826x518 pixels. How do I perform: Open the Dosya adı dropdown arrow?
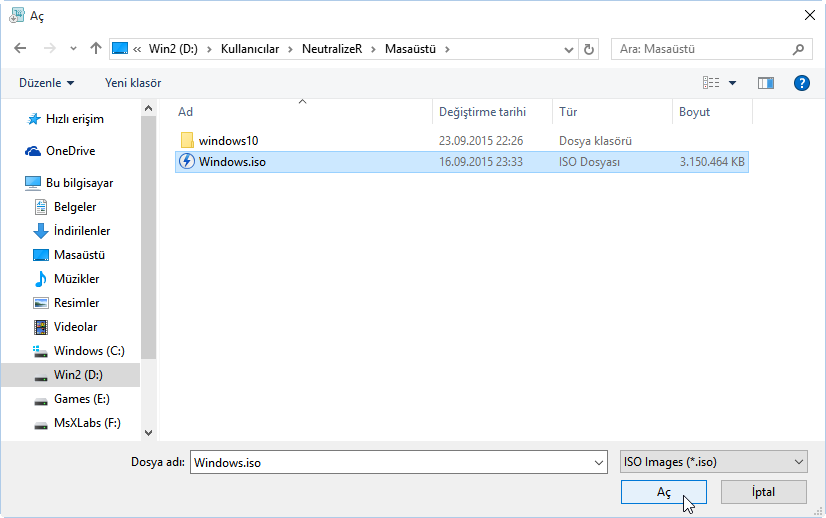(598, 462)
